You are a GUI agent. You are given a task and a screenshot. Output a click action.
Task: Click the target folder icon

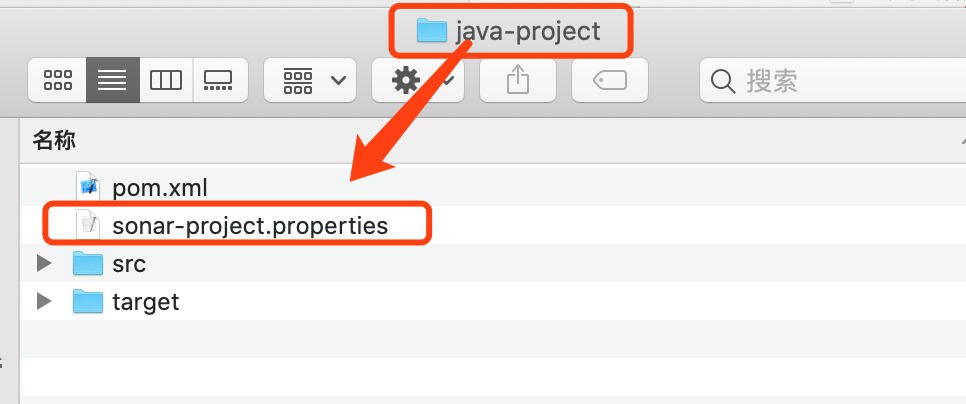(89, 301)
